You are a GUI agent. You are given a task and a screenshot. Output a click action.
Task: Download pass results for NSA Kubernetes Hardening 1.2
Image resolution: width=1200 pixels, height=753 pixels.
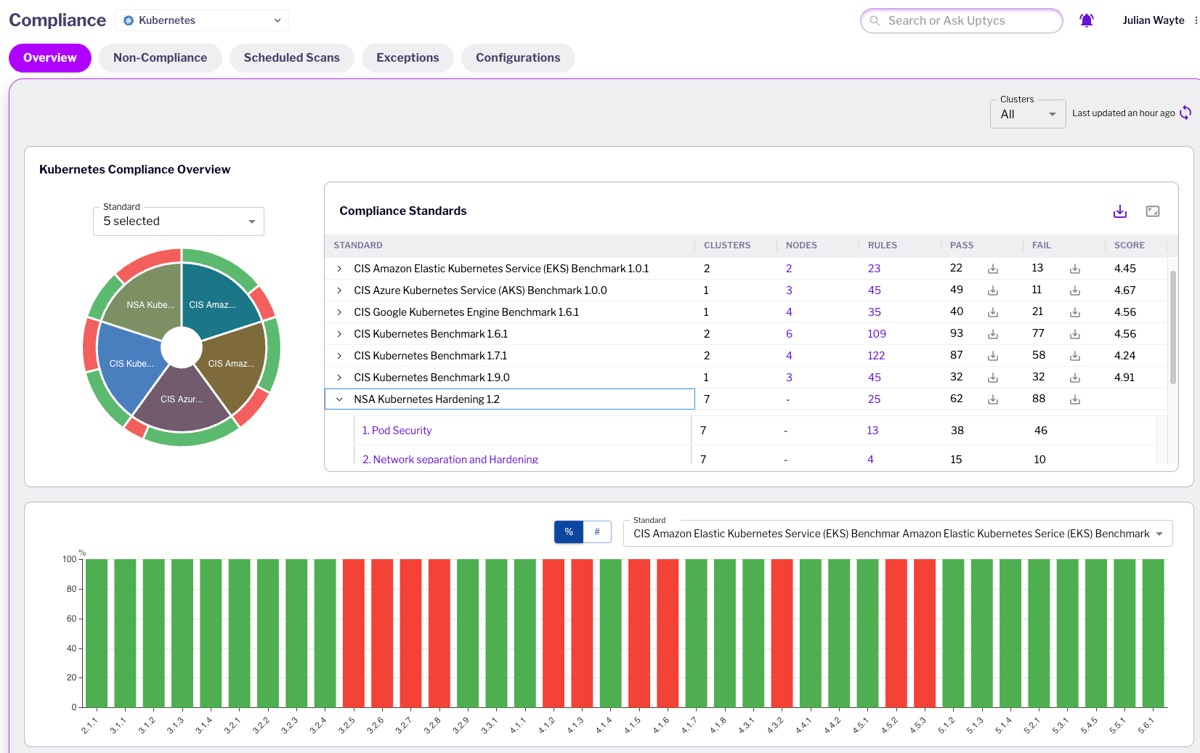point(993,400)
